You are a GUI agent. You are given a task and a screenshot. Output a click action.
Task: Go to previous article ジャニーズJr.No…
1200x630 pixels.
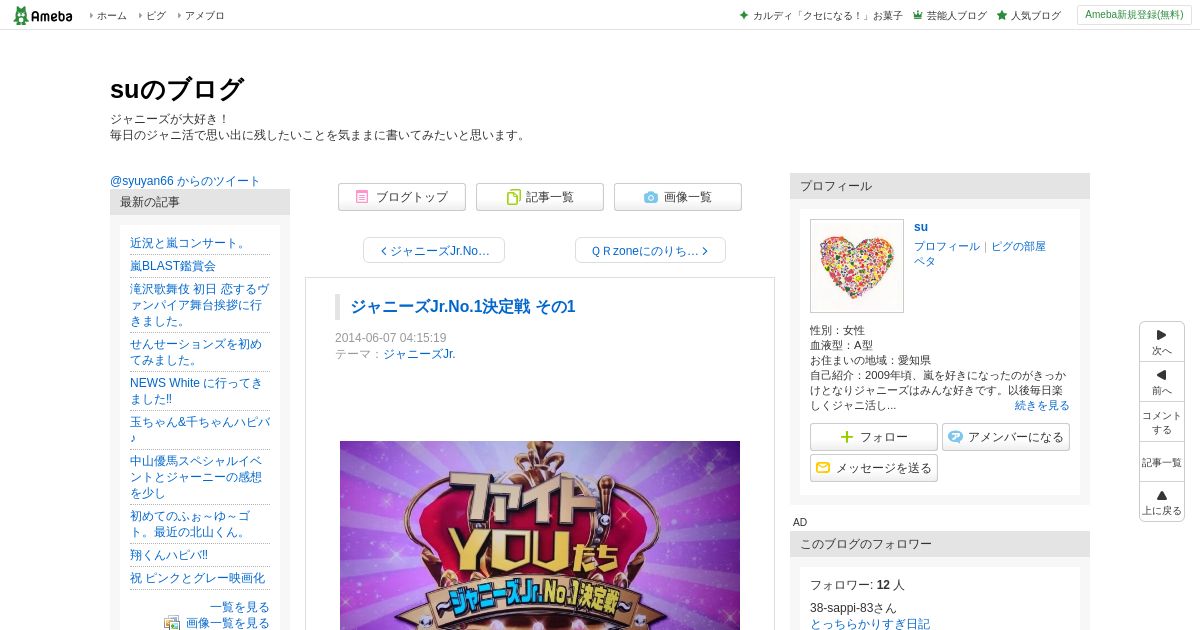point(434,250)
